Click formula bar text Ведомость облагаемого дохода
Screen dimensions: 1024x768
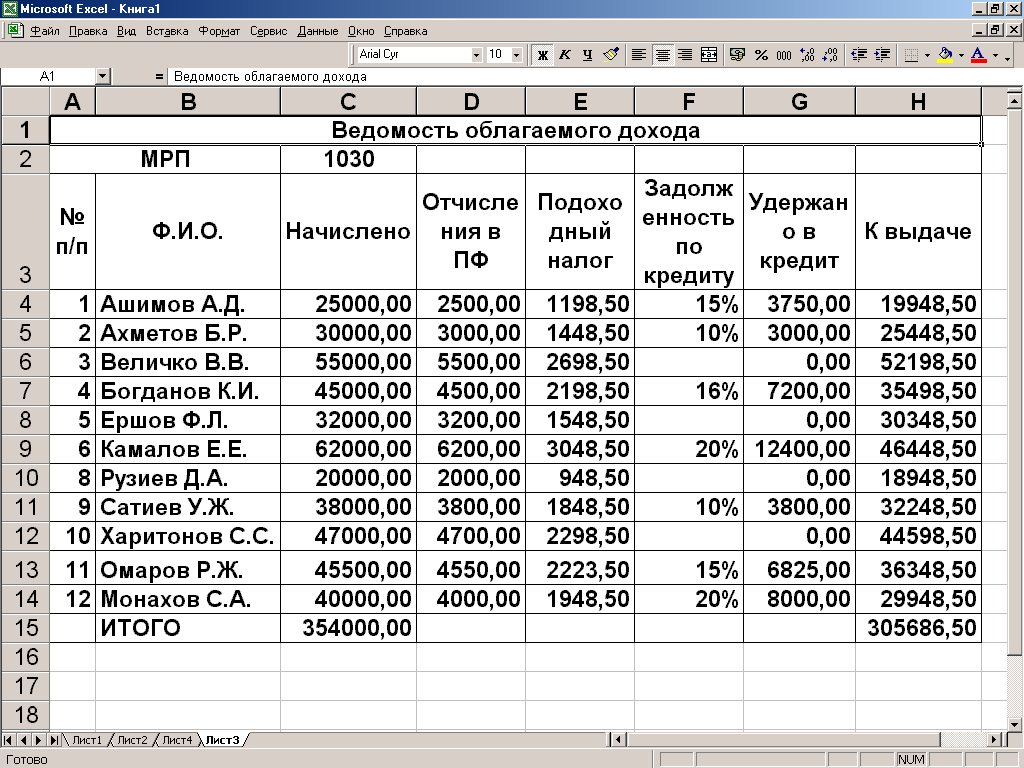tap(270, 76)
